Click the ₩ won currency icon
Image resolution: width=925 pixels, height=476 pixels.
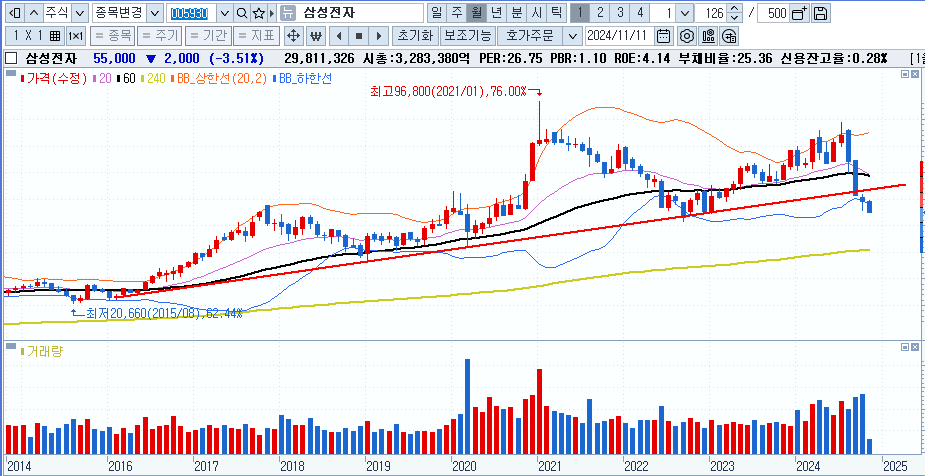click(x=316, y=36)
